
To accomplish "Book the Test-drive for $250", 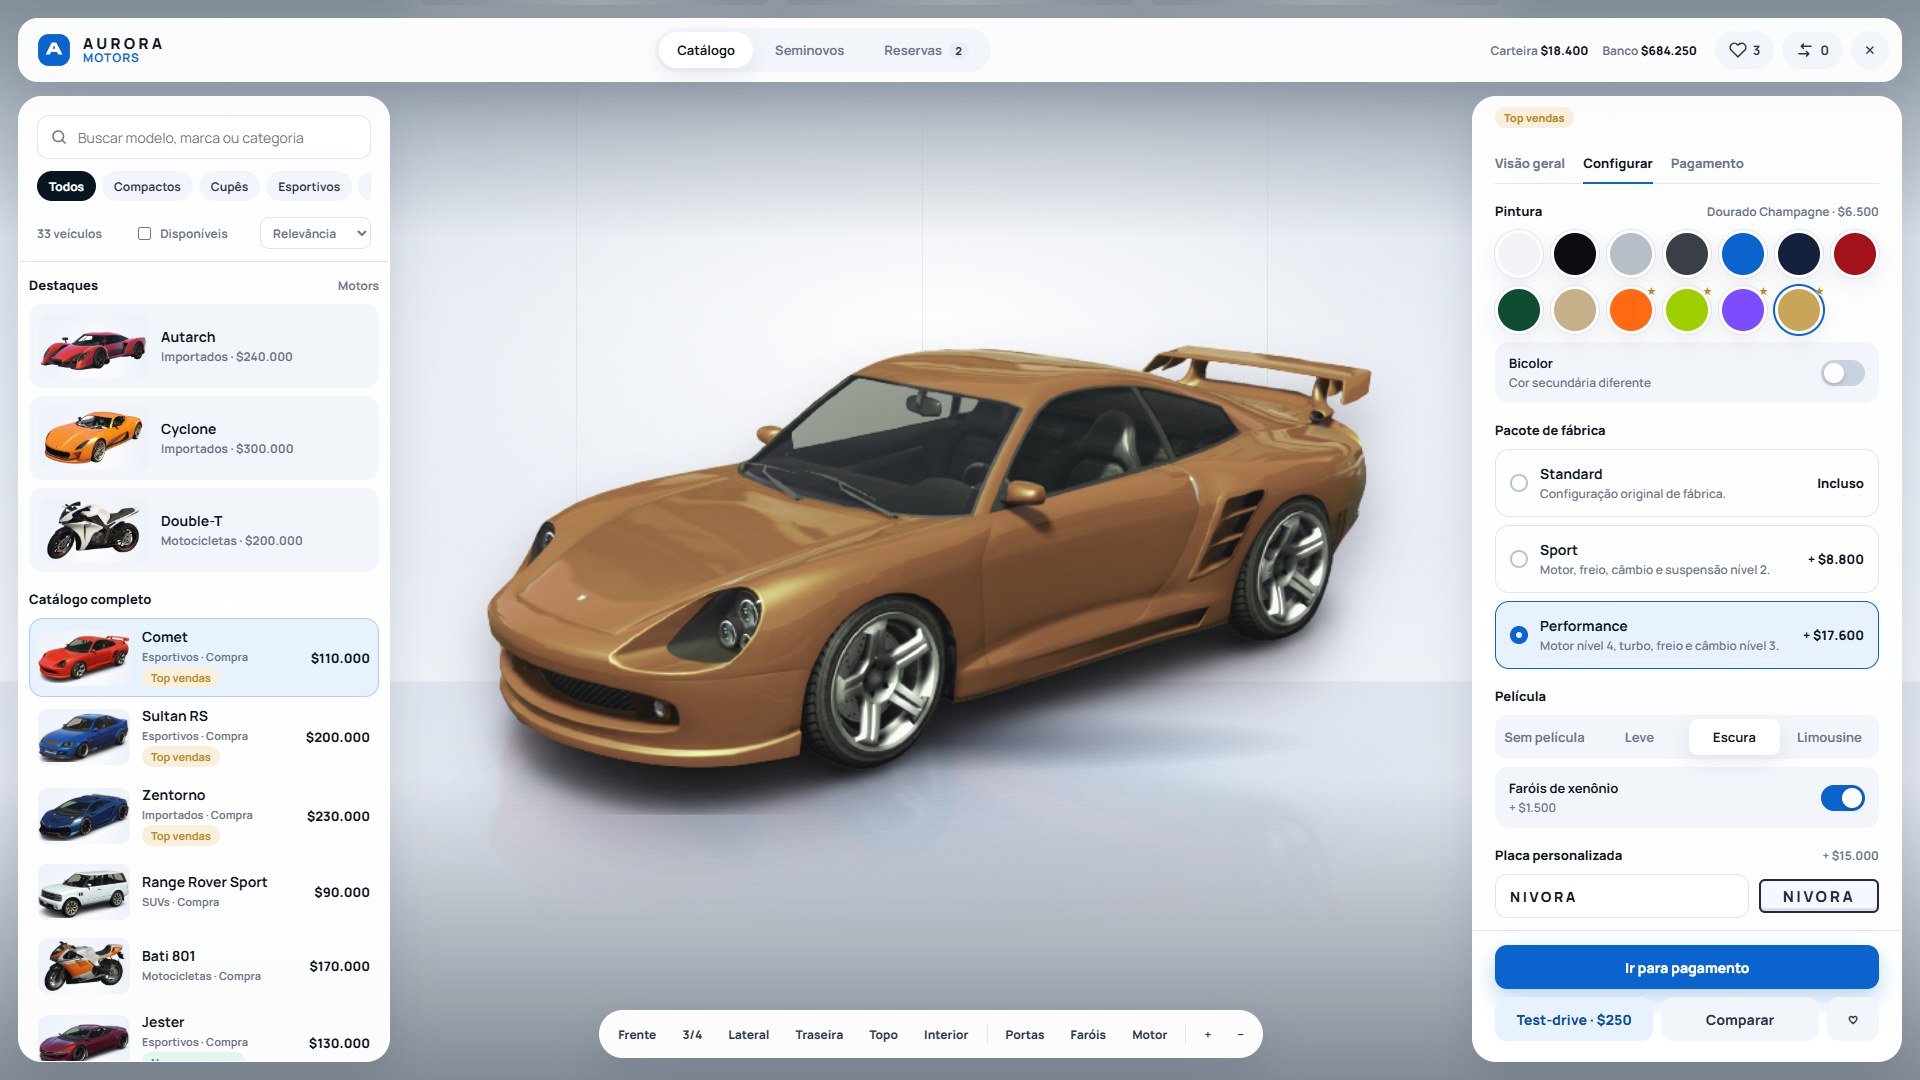I will (1573, 1020).
